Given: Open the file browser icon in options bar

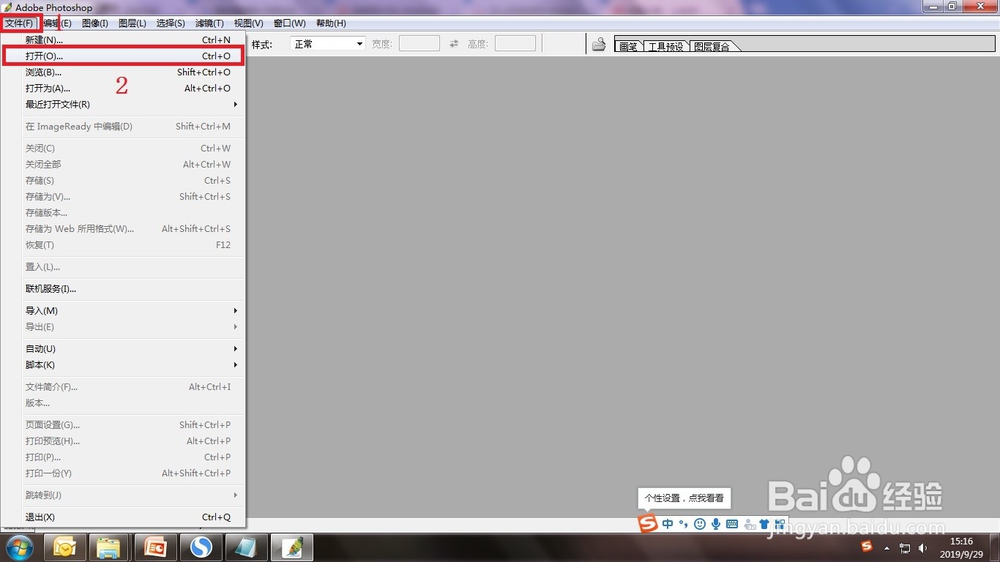Looking at the screenshot, I should 598,44.
